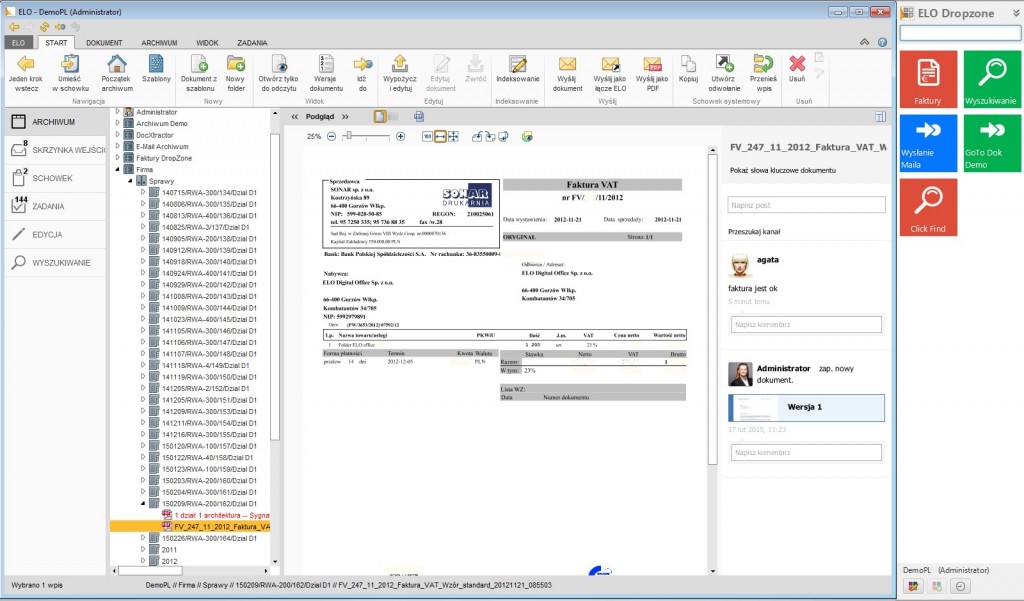This screenshot has height=601, width=1024.
Task: Expand the Faktury DropZone tree node
Action: pyautogui.click(x=118, y=157)
